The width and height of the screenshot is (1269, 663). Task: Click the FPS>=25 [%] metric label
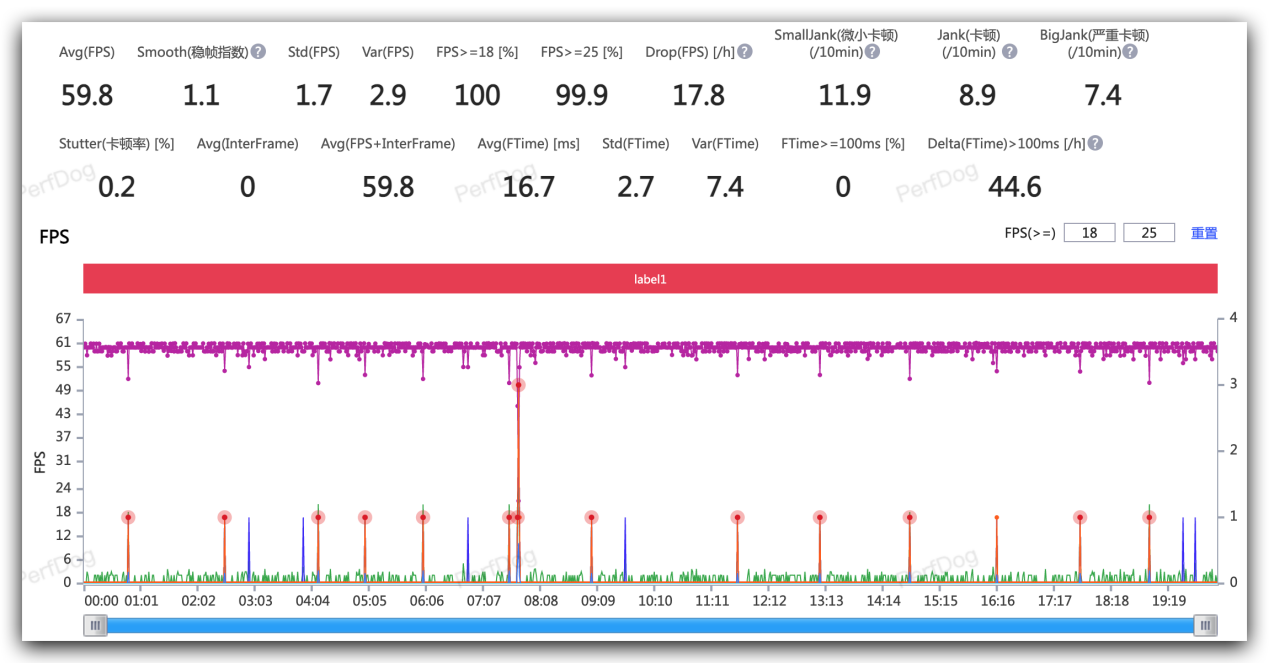tap(581, 52)
